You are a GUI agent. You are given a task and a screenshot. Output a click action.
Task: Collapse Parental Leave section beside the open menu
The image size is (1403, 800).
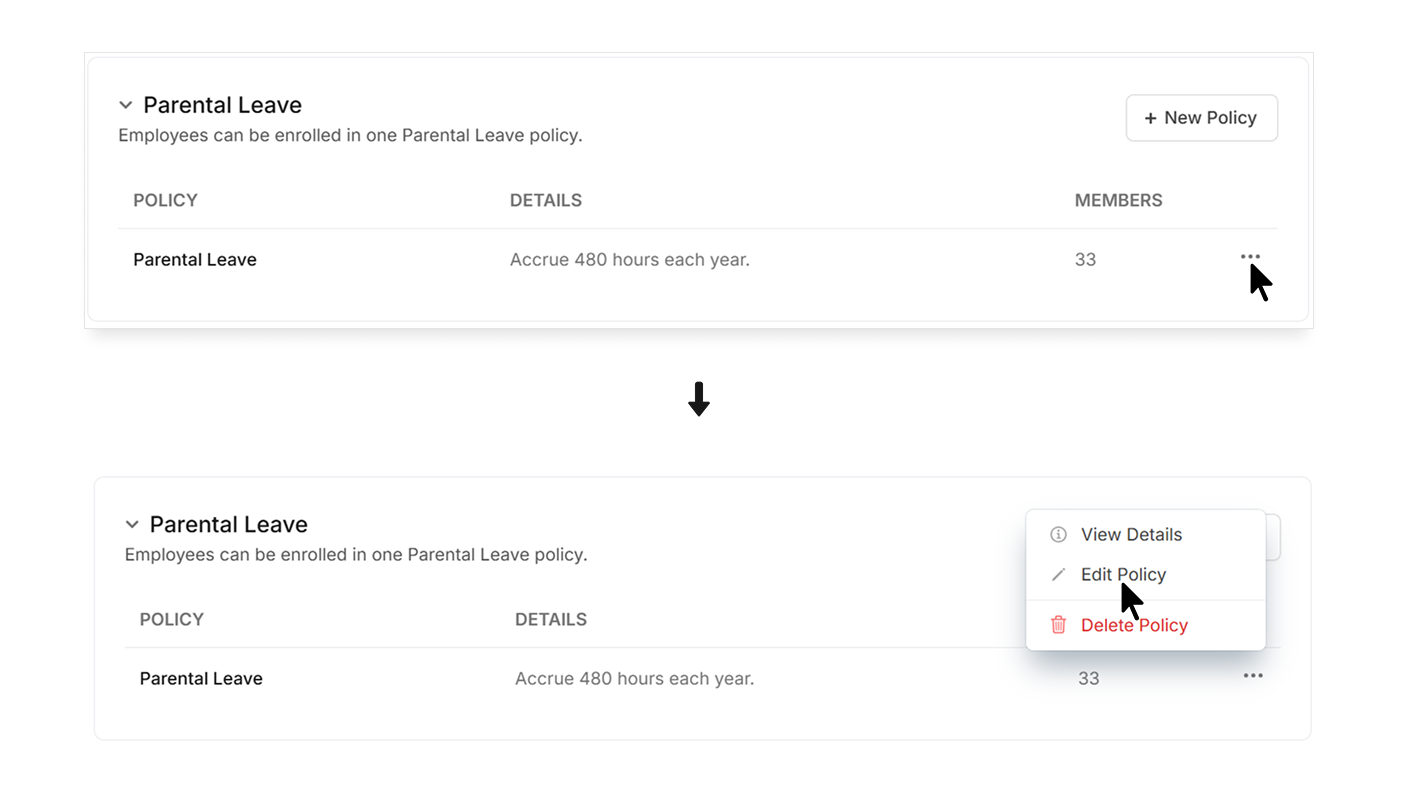(131, 524)
